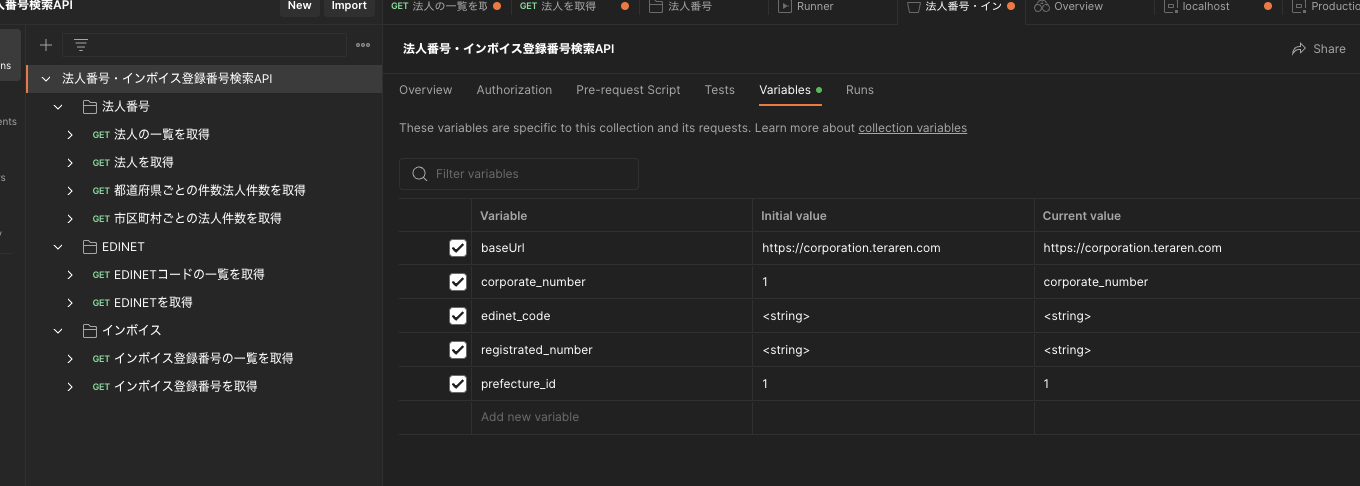Viewport: 1360px width, 486px height.
Task: Collapse the 法人番号・インボイス登録番号検索API collection
Action: 45,78
